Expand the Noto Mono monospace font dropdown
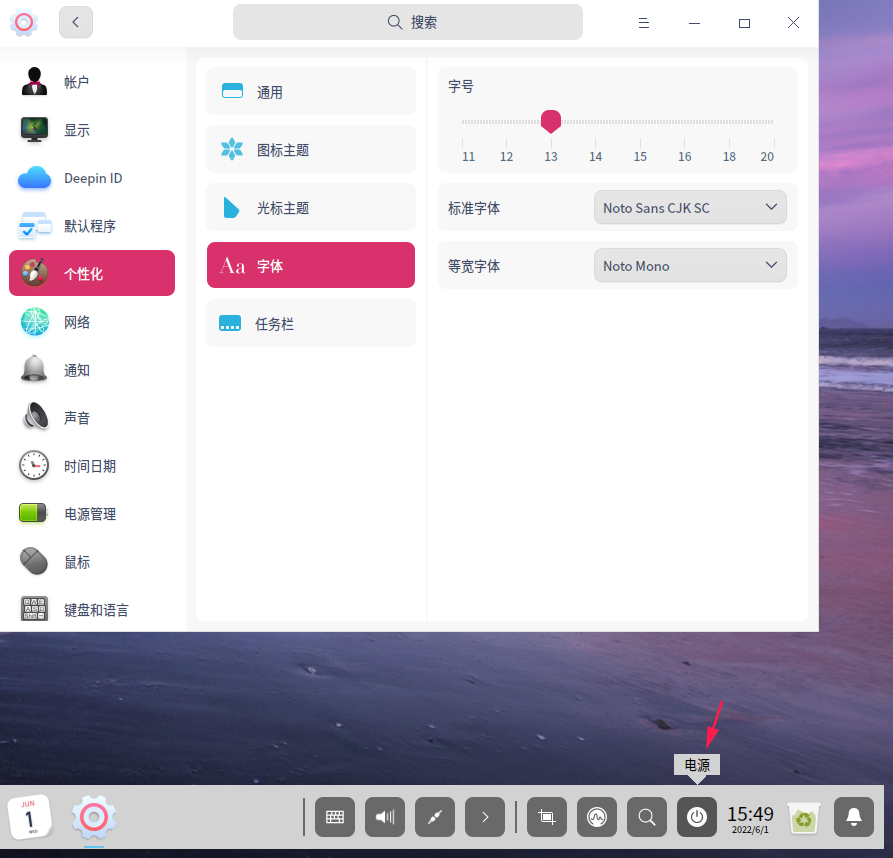This screenshot has height=858, width=893. 690,265
